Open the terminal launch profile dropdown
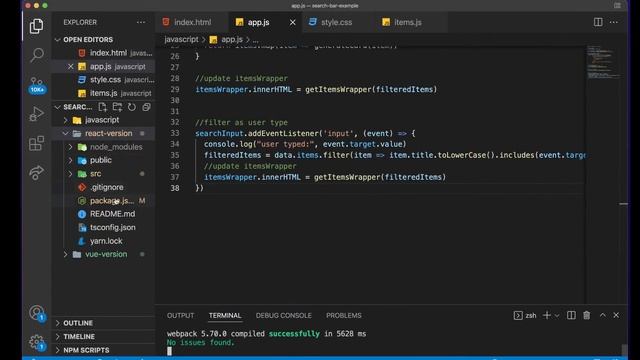This screenshot has height=360, width=640. (x=557, y=316)
